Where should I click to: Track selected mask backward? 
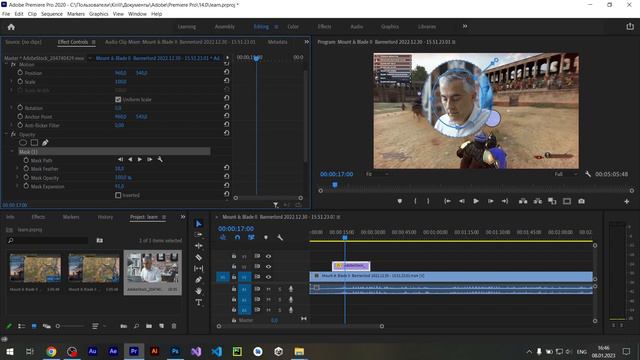pyautogui.click(x=130, y=160)
